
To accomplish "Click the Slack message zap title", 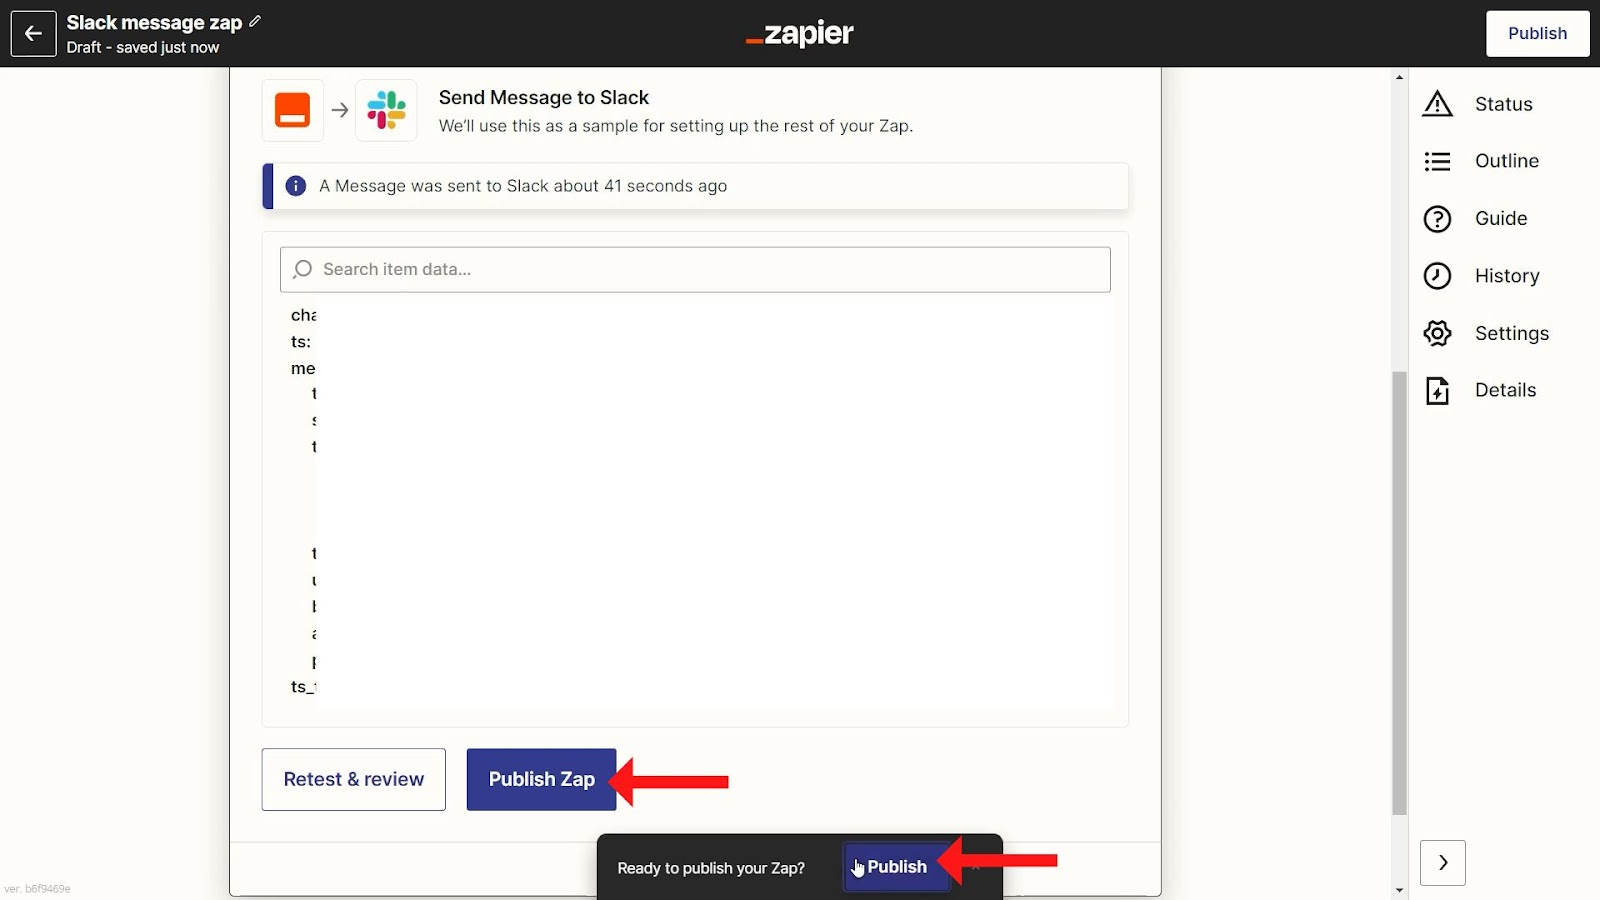I will coord(154,22).
